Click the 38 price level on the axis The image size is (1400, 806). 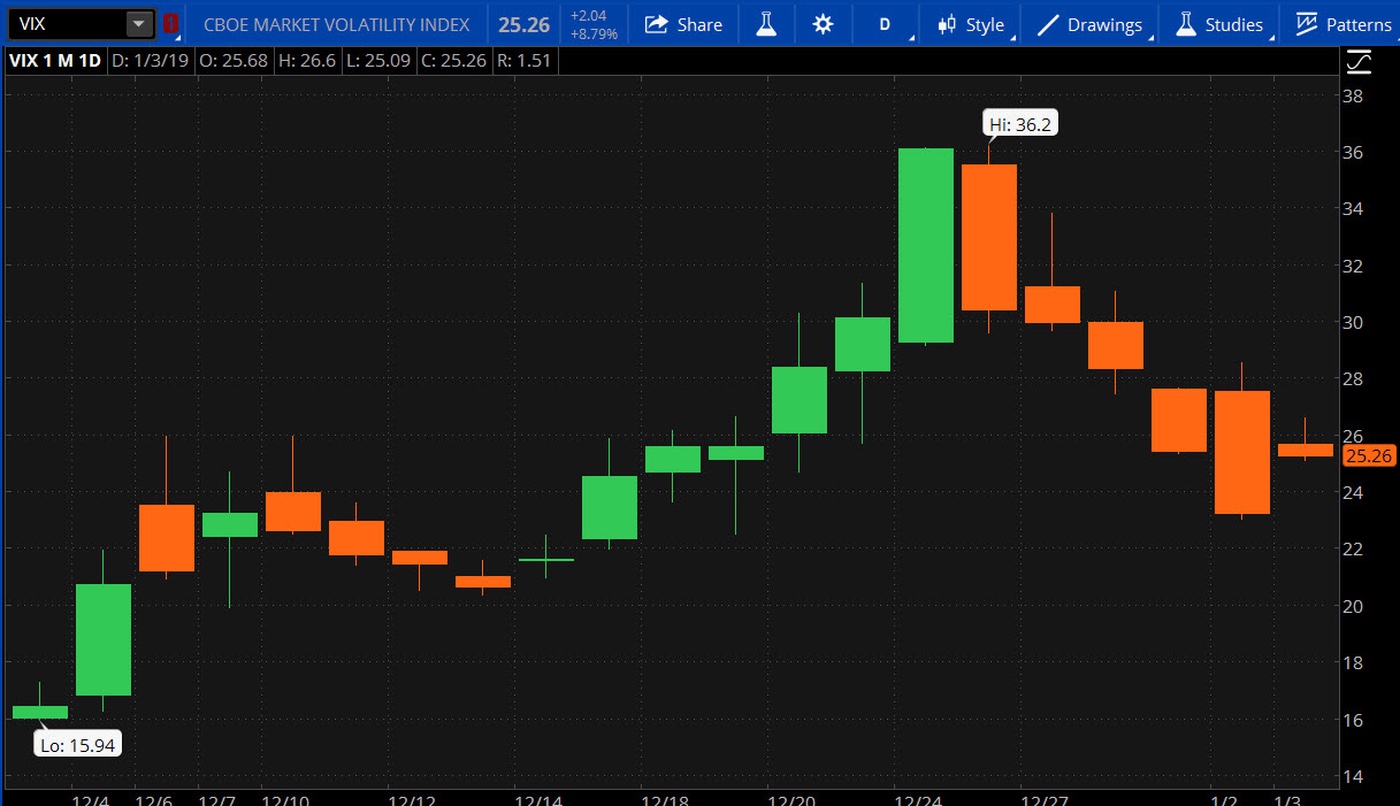click(1354, 96)
